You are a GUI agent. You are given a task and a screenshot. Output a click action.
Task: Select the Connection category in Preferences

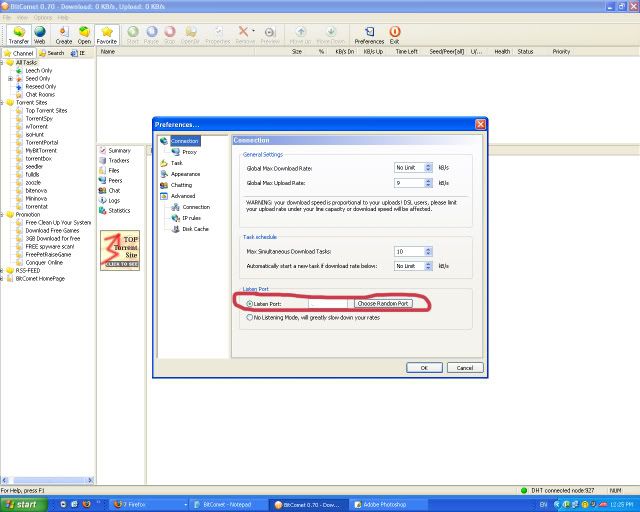[184, 141]
